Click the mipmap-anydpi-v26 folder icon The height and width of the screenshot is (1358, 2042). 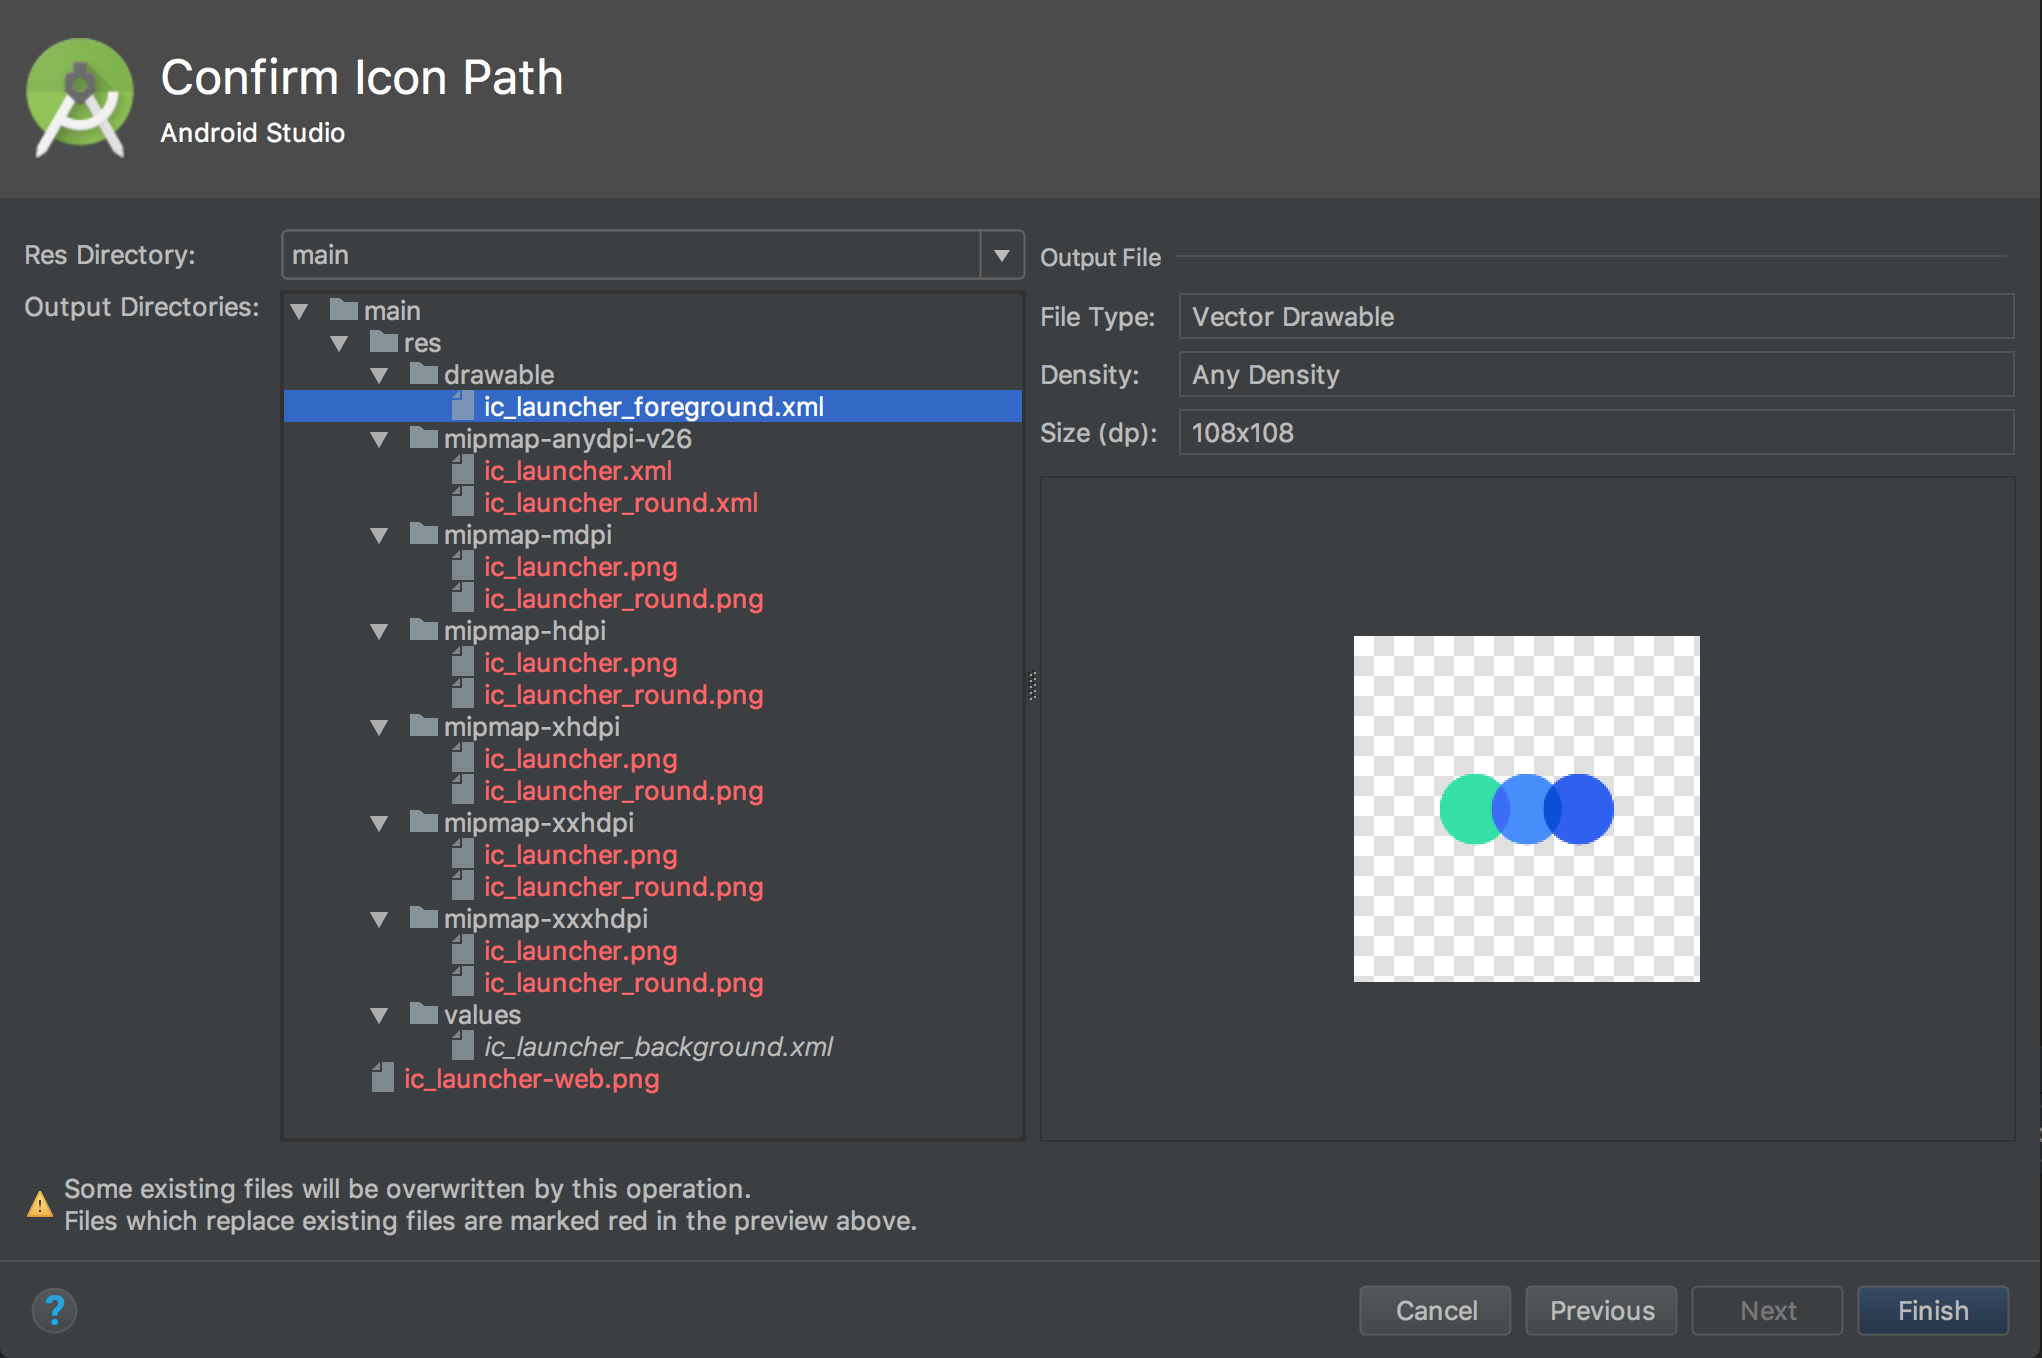424,437
